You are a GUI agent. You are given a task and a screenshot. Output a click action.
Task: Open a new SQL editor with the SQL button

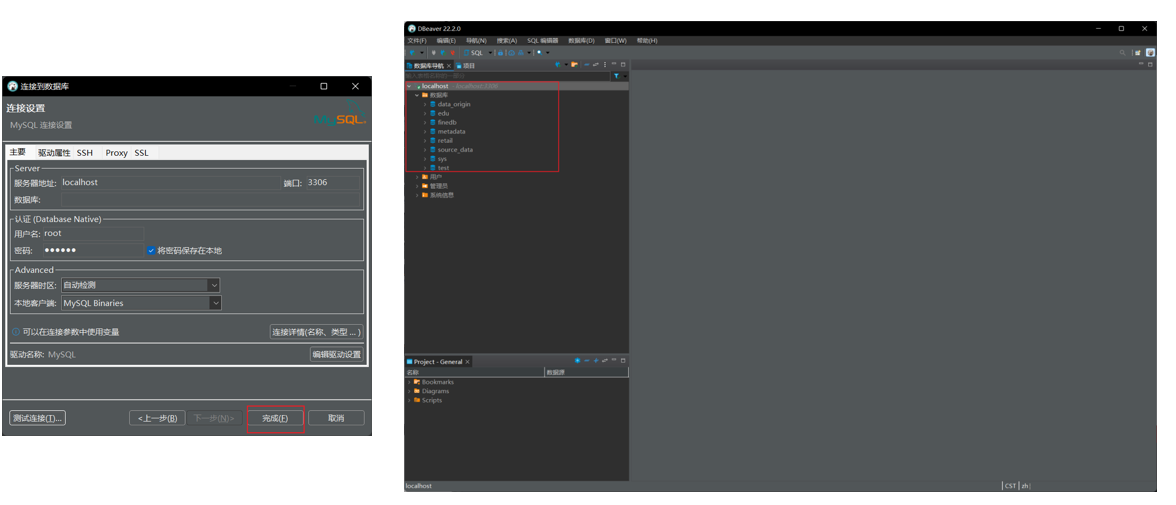pos(473,53)
